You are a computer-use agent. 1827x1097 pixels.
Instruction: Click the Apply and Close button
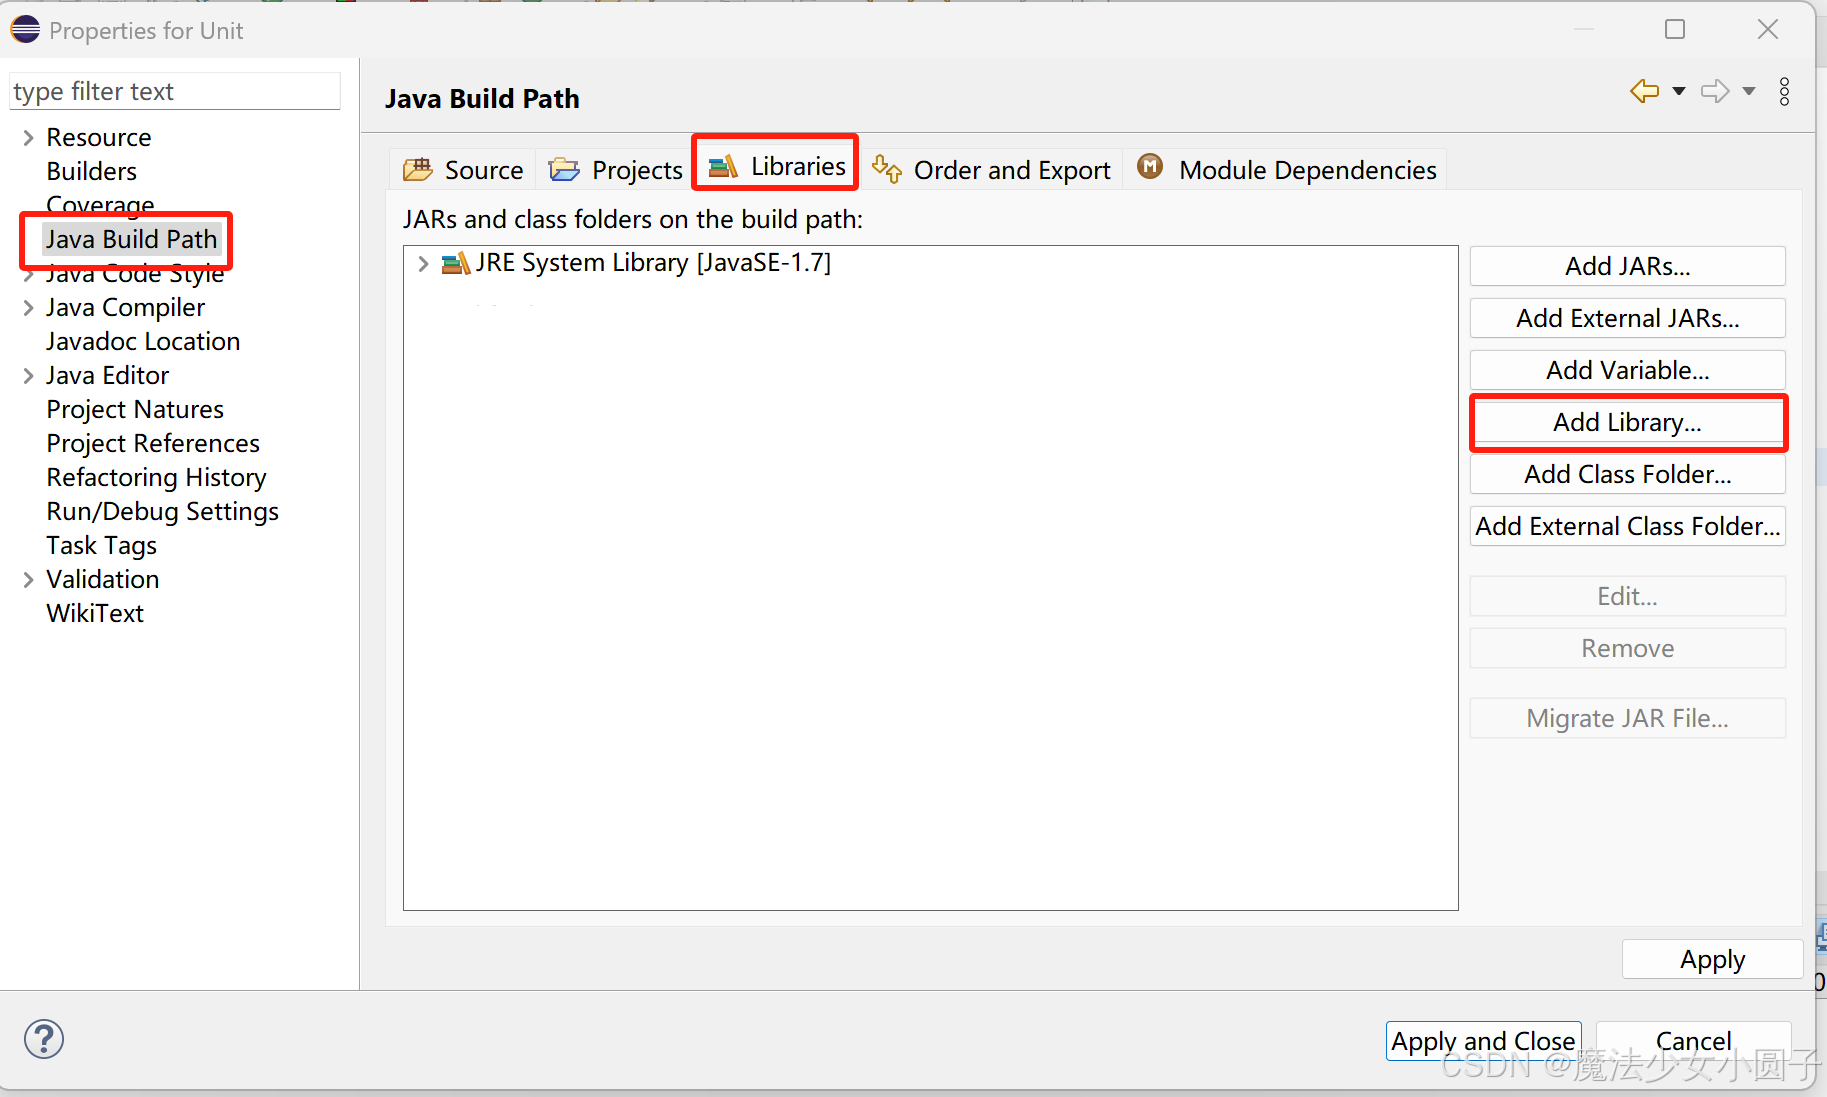point(1483,1041)
